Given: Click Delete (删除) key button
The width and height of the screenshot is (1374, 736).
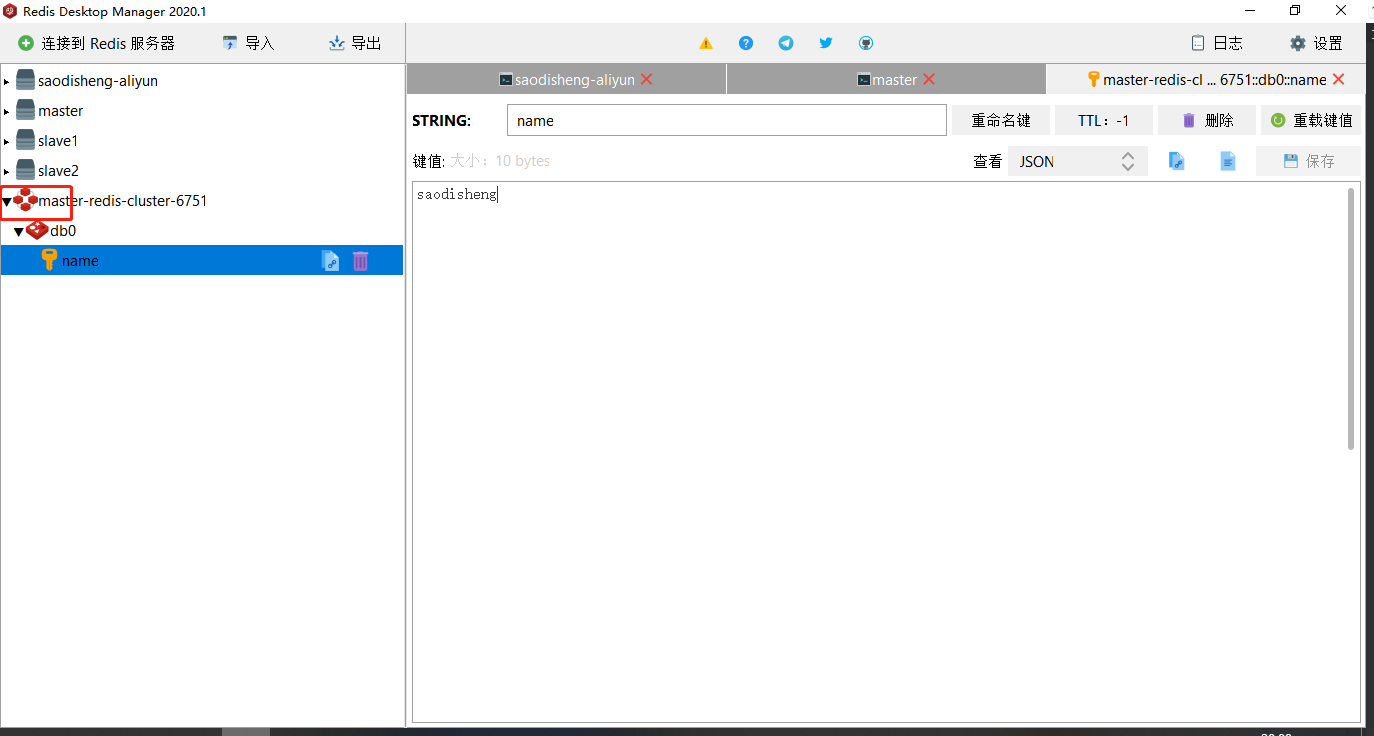Looking at the screenshot, I should (1207, 120).
